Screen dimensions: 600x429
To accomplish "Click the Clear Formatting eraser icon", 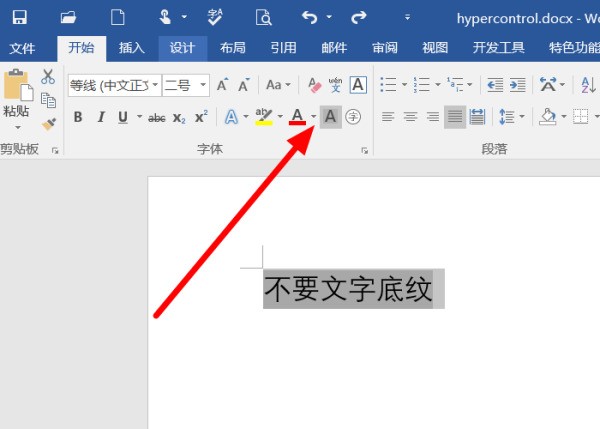I will coord(314,85).
